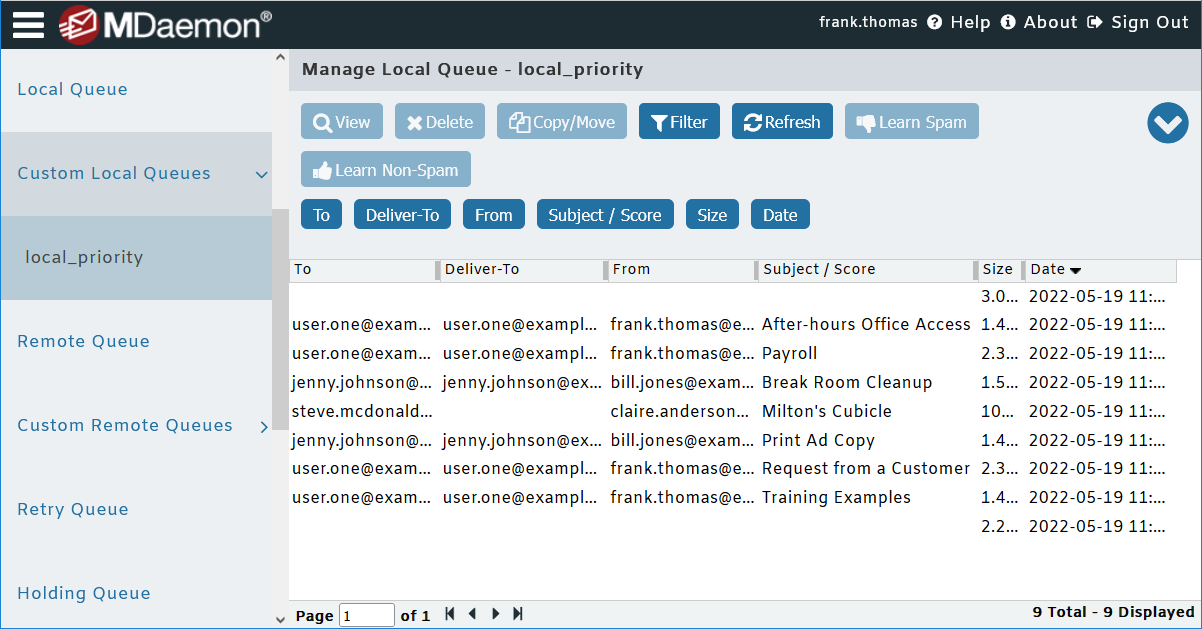
Task: Filter messages by Subject / Score
Action: pos(605,214)
